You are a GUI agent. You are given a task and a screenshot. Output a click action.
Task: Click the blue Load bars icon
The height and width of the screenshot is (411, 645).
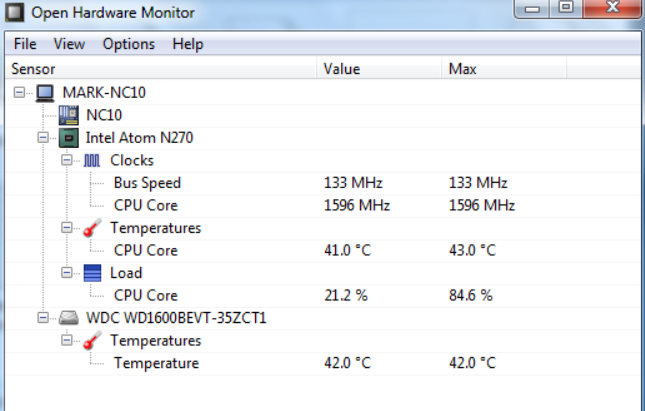[92, 273]
